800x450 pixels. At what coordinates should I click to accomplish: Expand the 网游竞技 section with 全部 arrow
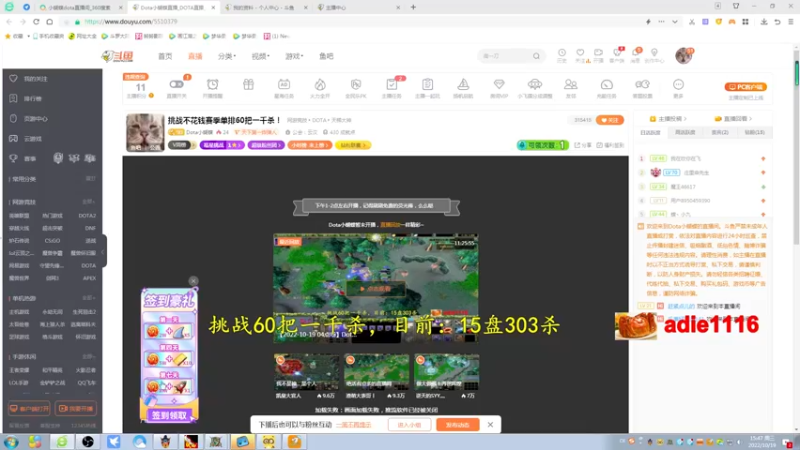click(89, 202)
